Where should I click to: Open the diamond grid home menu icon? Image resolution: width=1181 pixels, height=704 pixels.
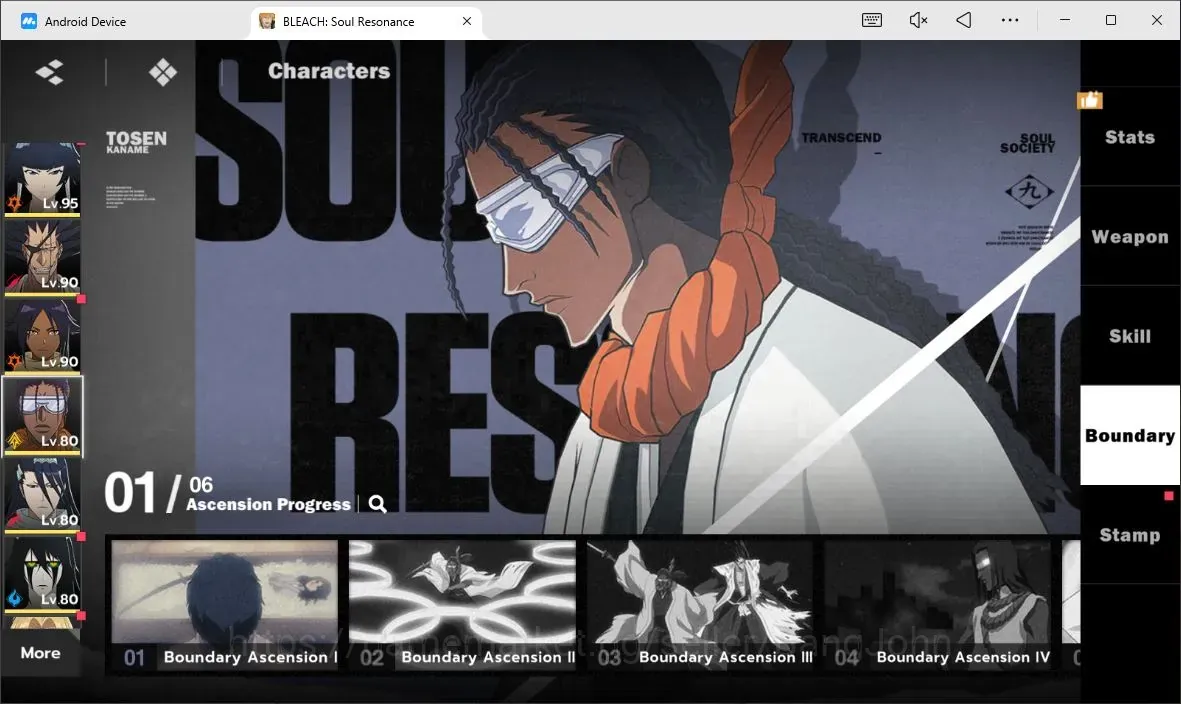click(163, 72)
